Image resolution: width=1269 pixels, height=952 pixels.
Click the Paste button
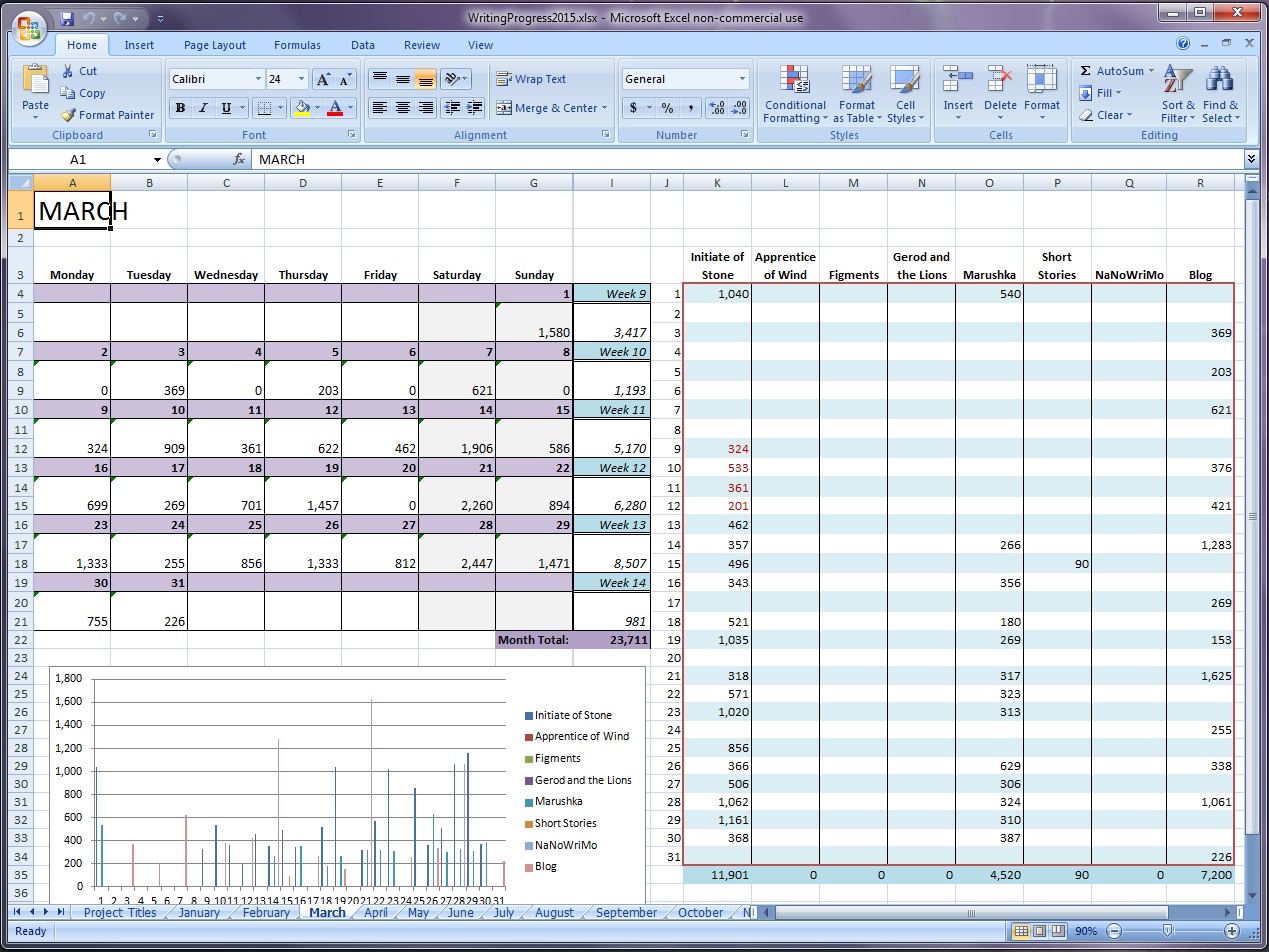pyautogui.click(x=35, y=90)
